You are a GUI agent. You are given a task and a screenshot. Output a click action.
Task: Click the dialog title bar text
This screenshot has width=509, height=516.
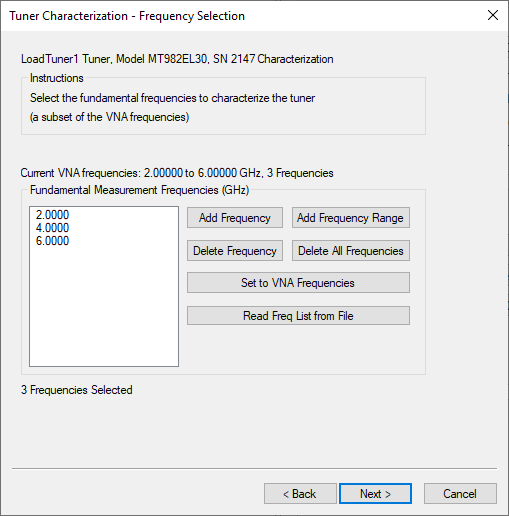[x=127, y=16]
